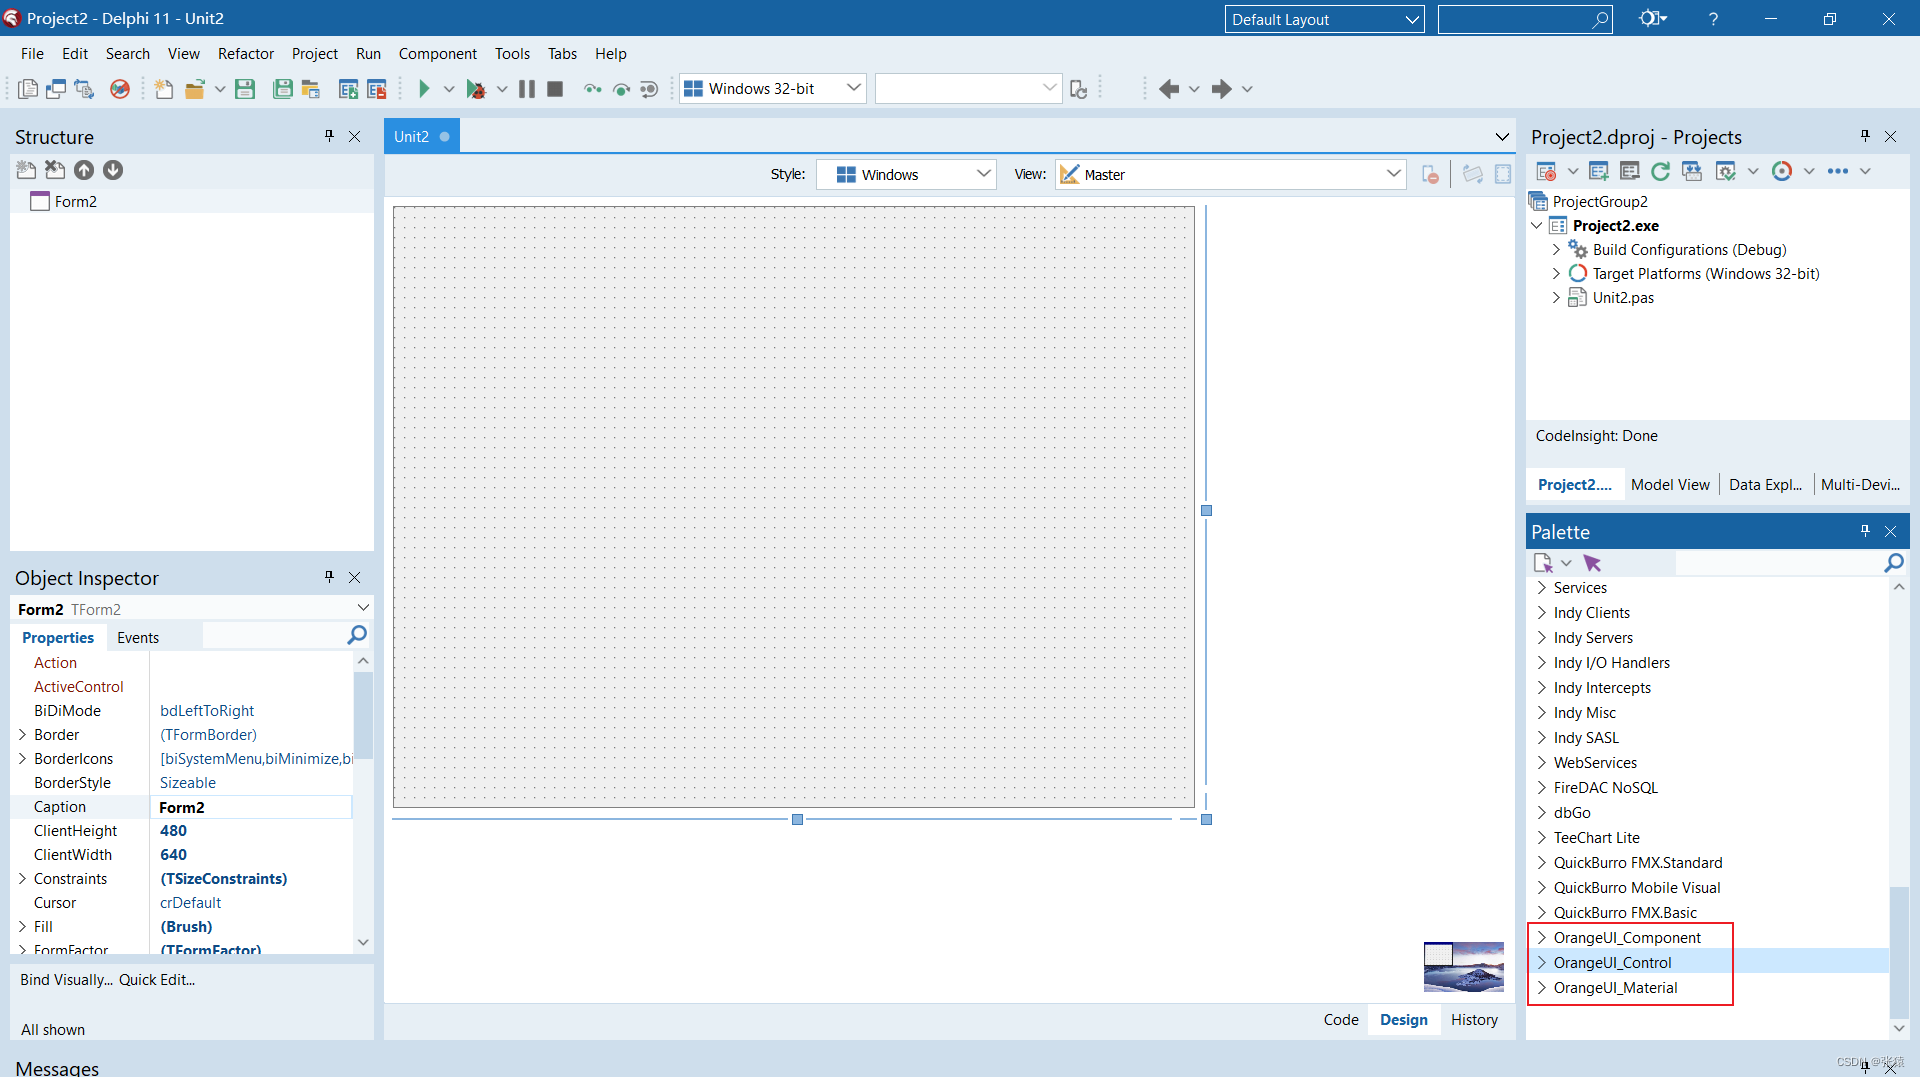Click the Bind Visually link
The width and height of the screenshot is (1920, 1077).
pyautogui.click(x=66, y=979)
